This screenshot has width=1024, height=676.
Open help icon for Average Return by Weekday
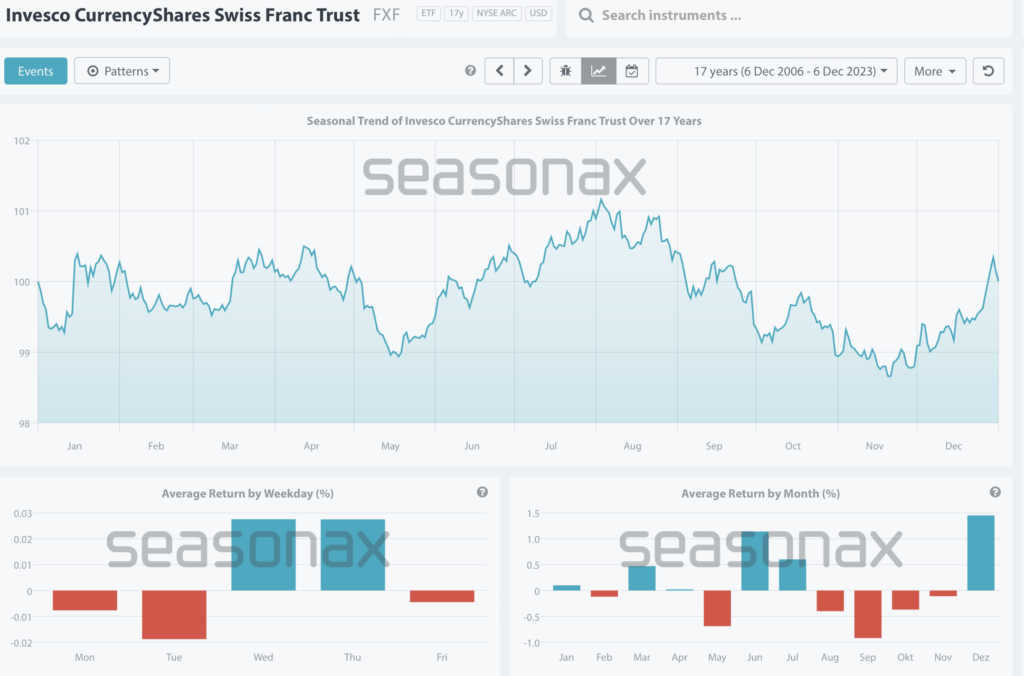tap(482, 492)
